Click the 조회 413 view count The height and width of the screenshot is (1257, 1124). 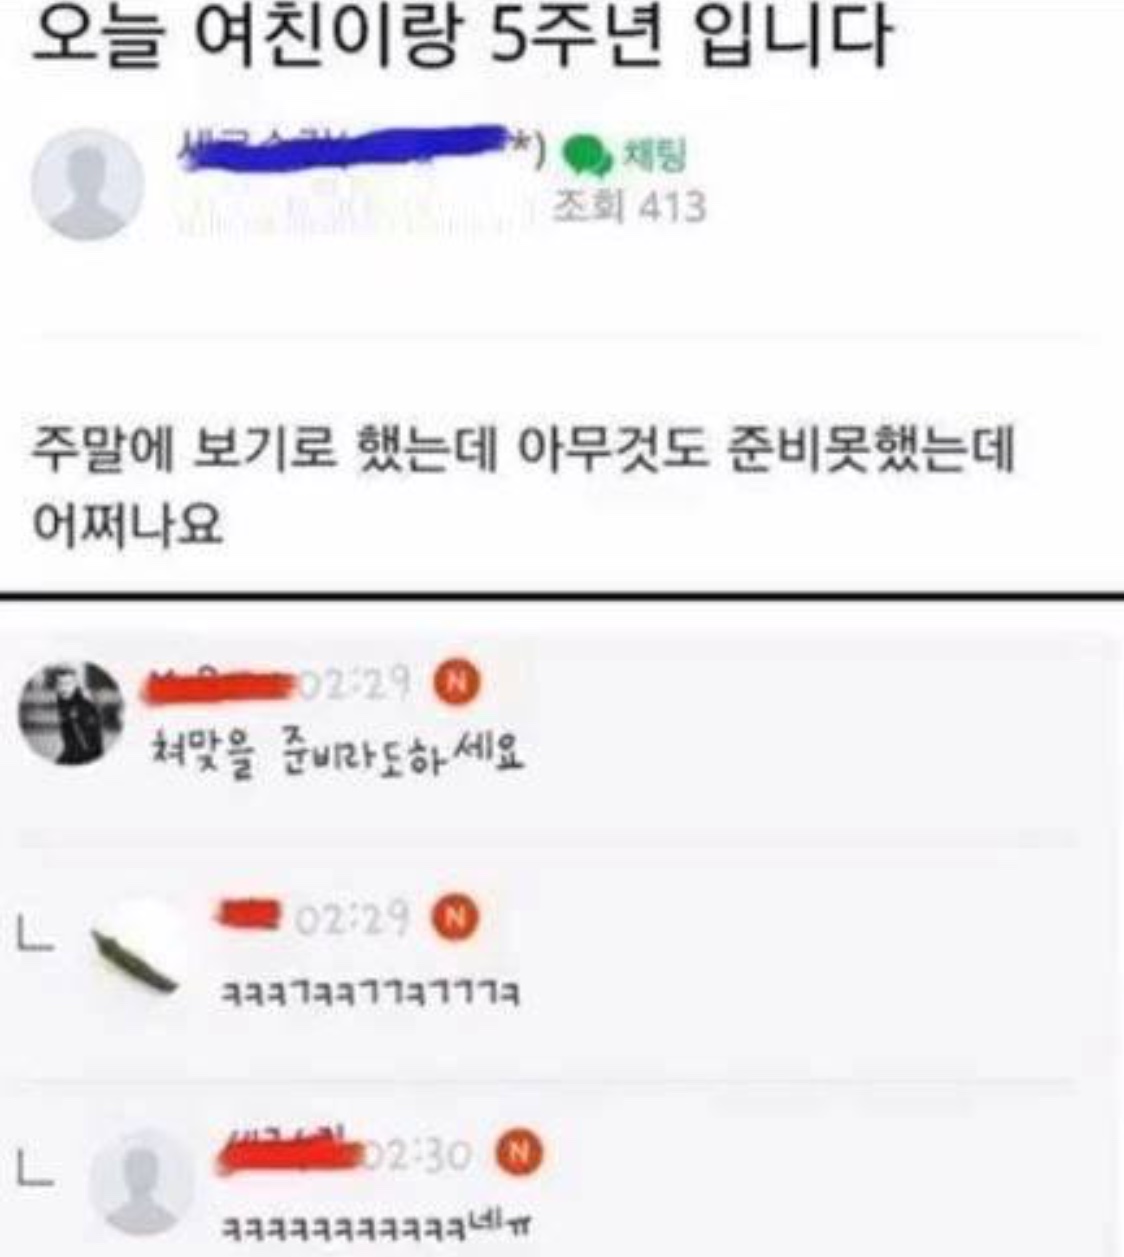630,207
